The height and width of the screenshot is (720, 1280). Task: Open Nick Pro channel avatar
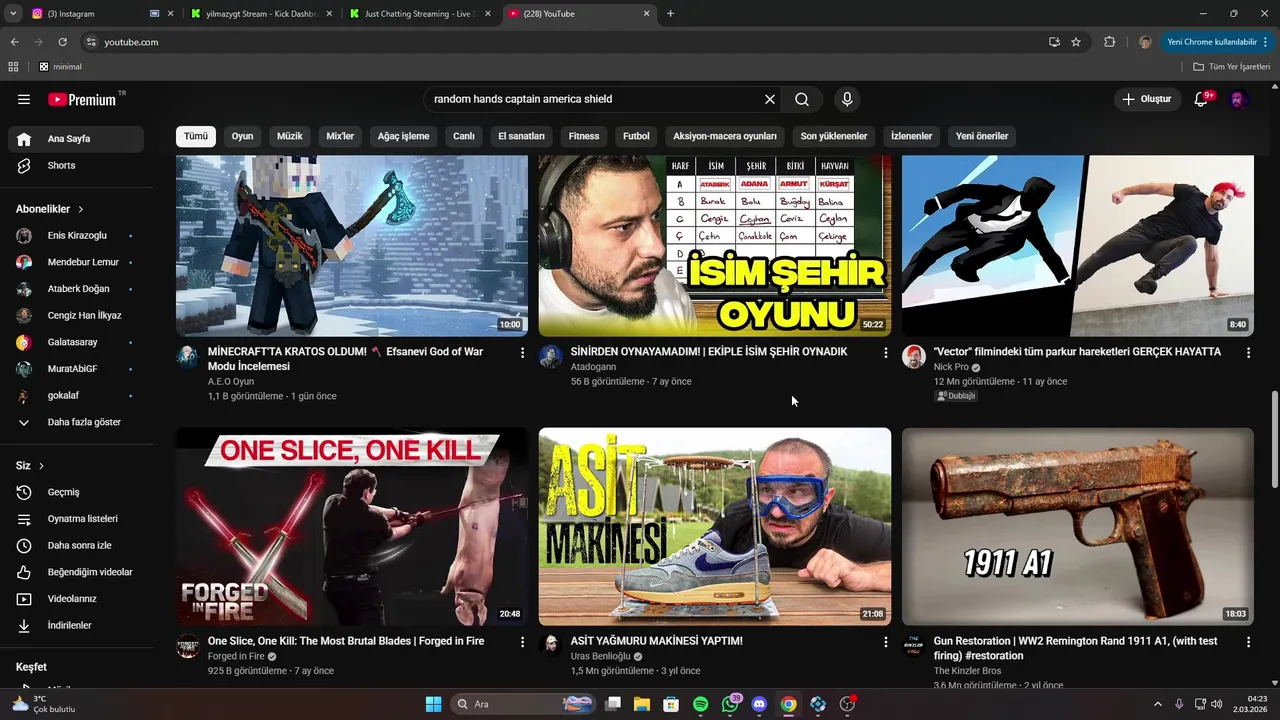(914, 357)
